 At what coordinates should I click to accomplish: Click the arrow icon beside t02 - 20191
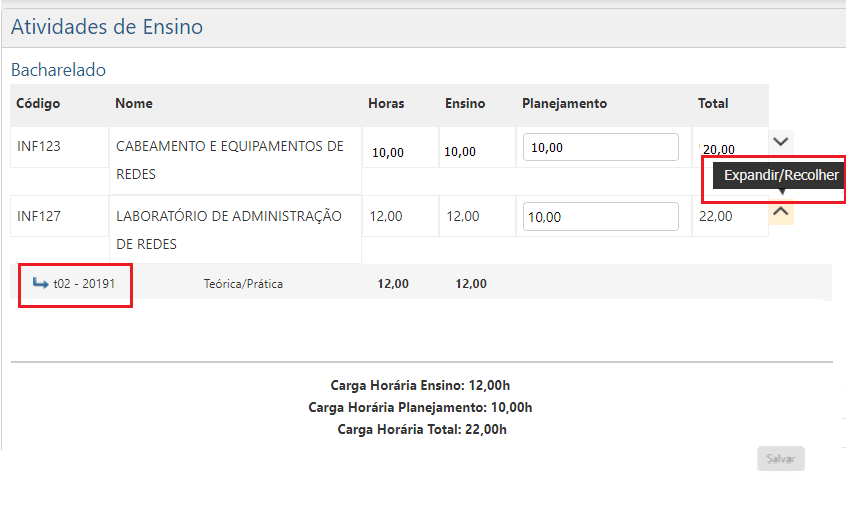click(x=41, y=283)
